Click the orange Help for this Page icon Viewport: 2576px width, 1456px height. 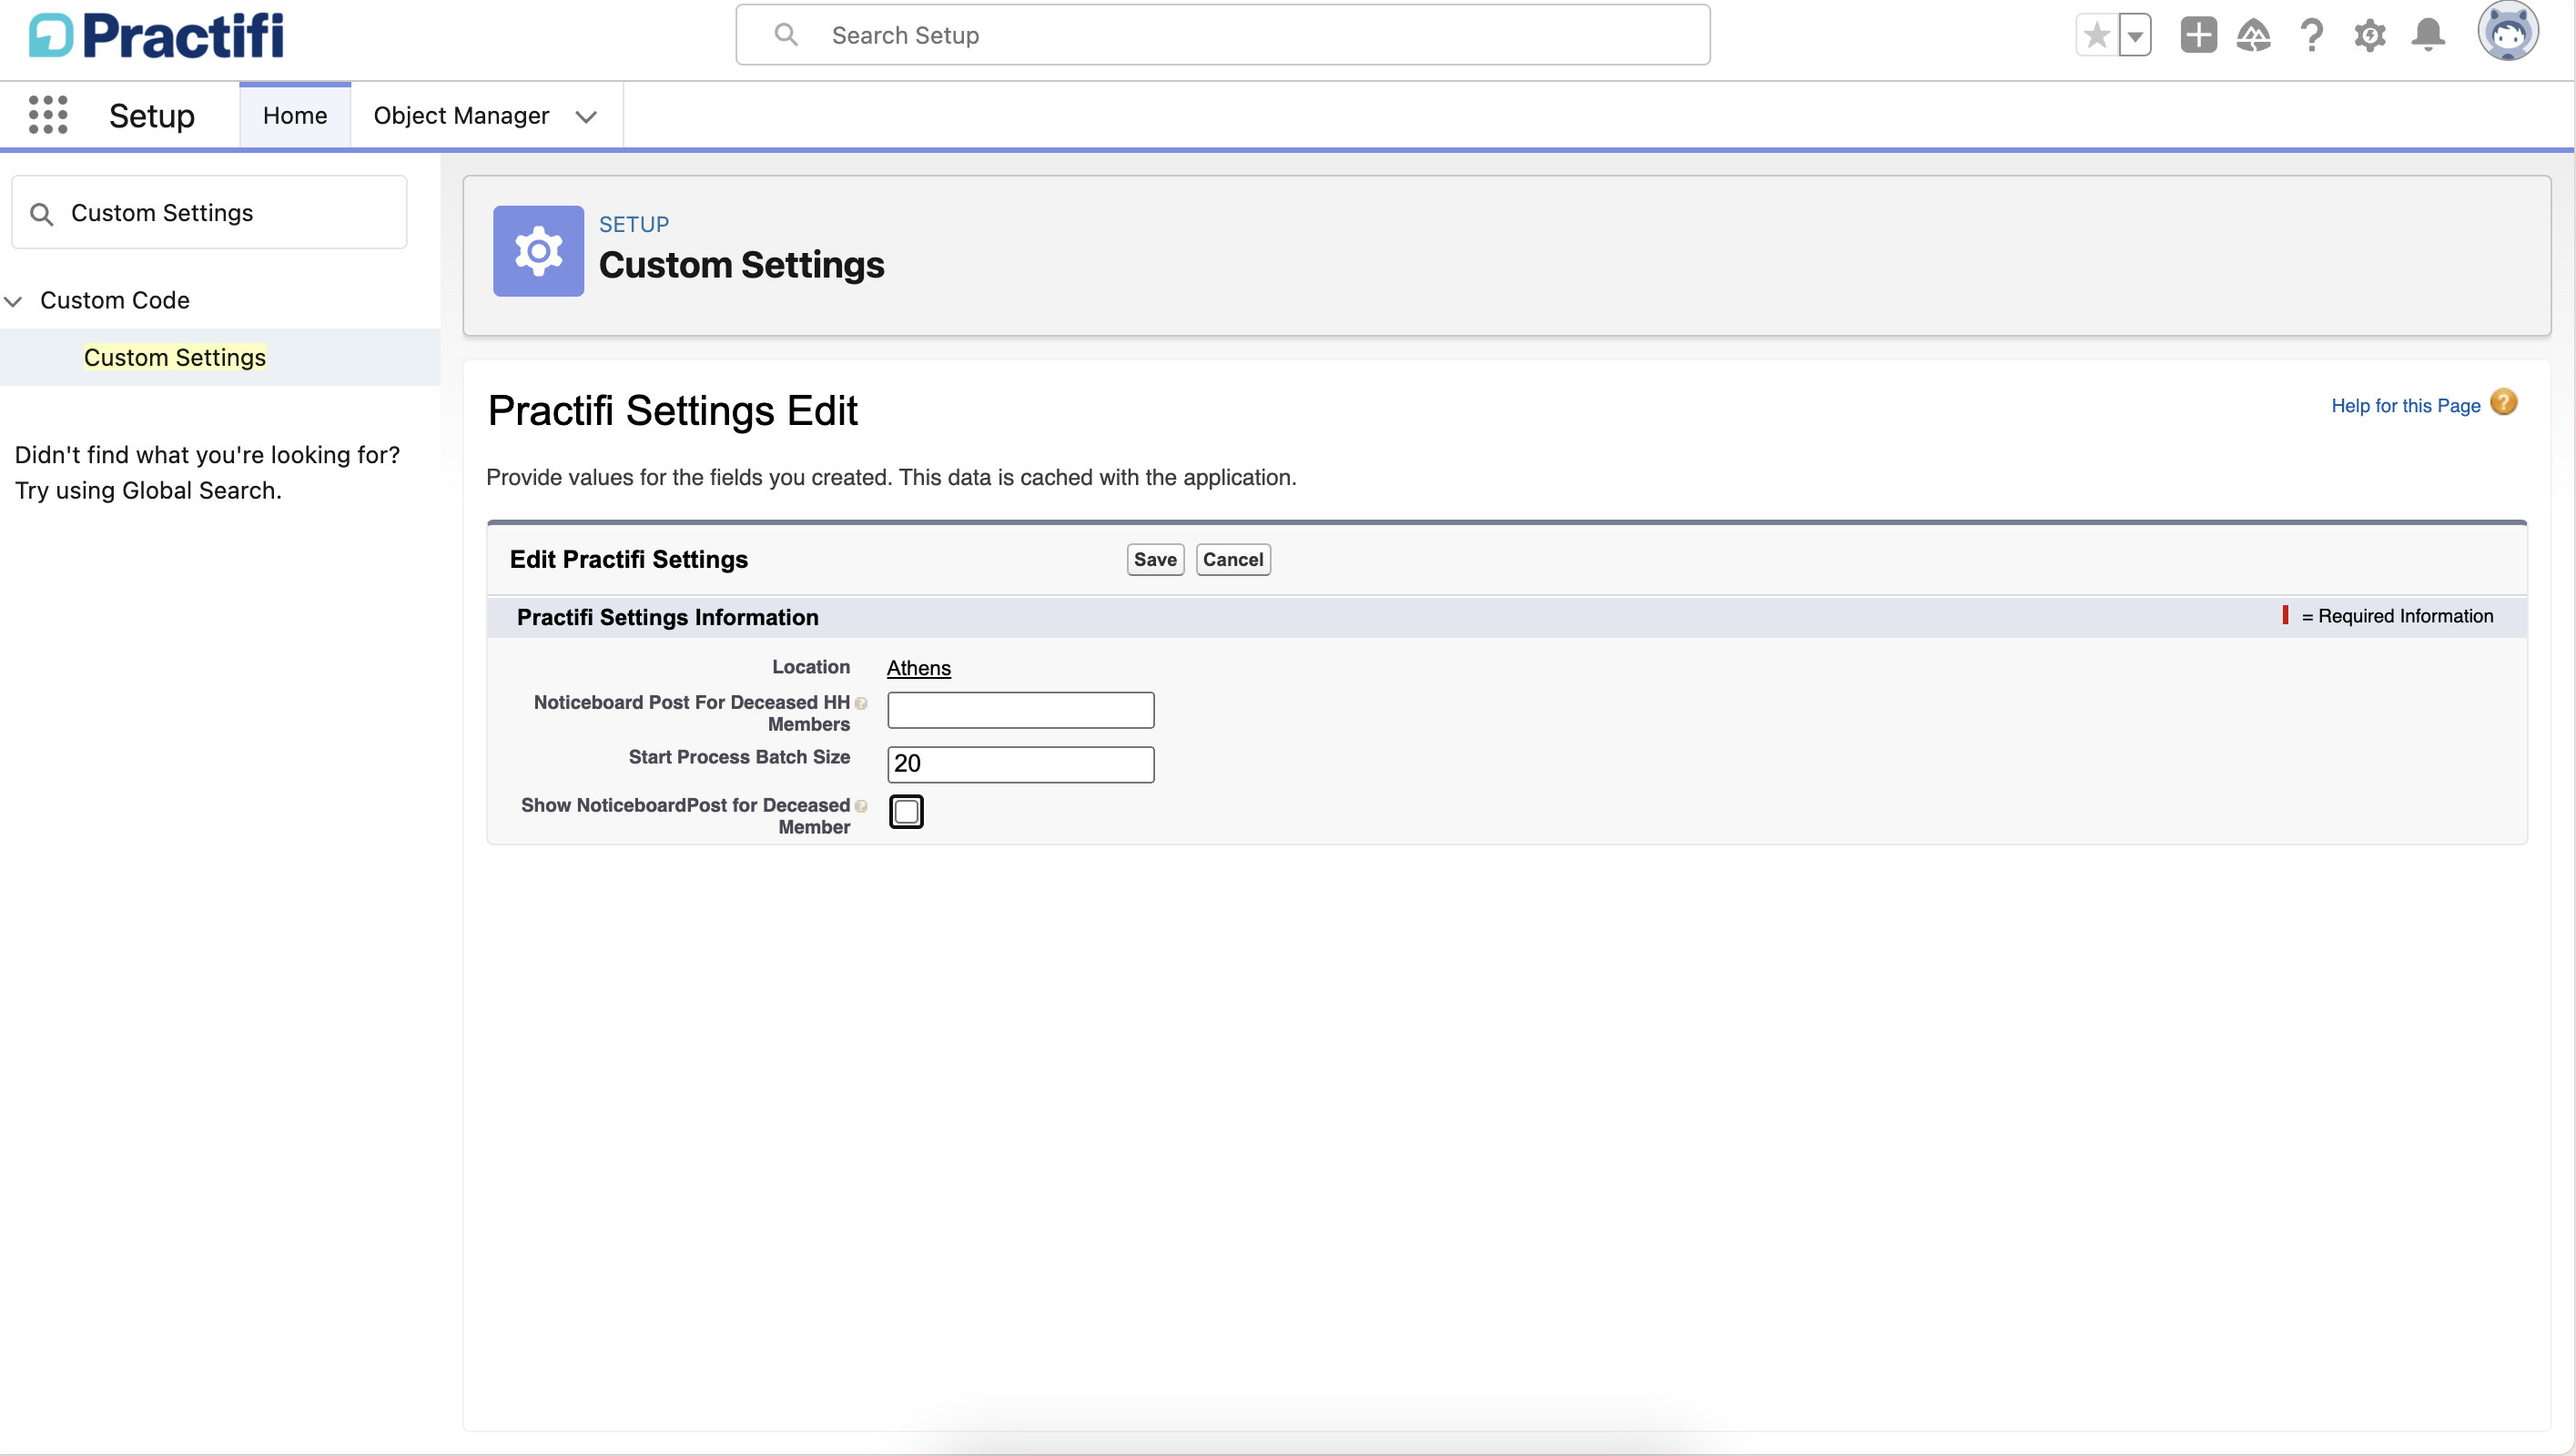click(2504, 403)
